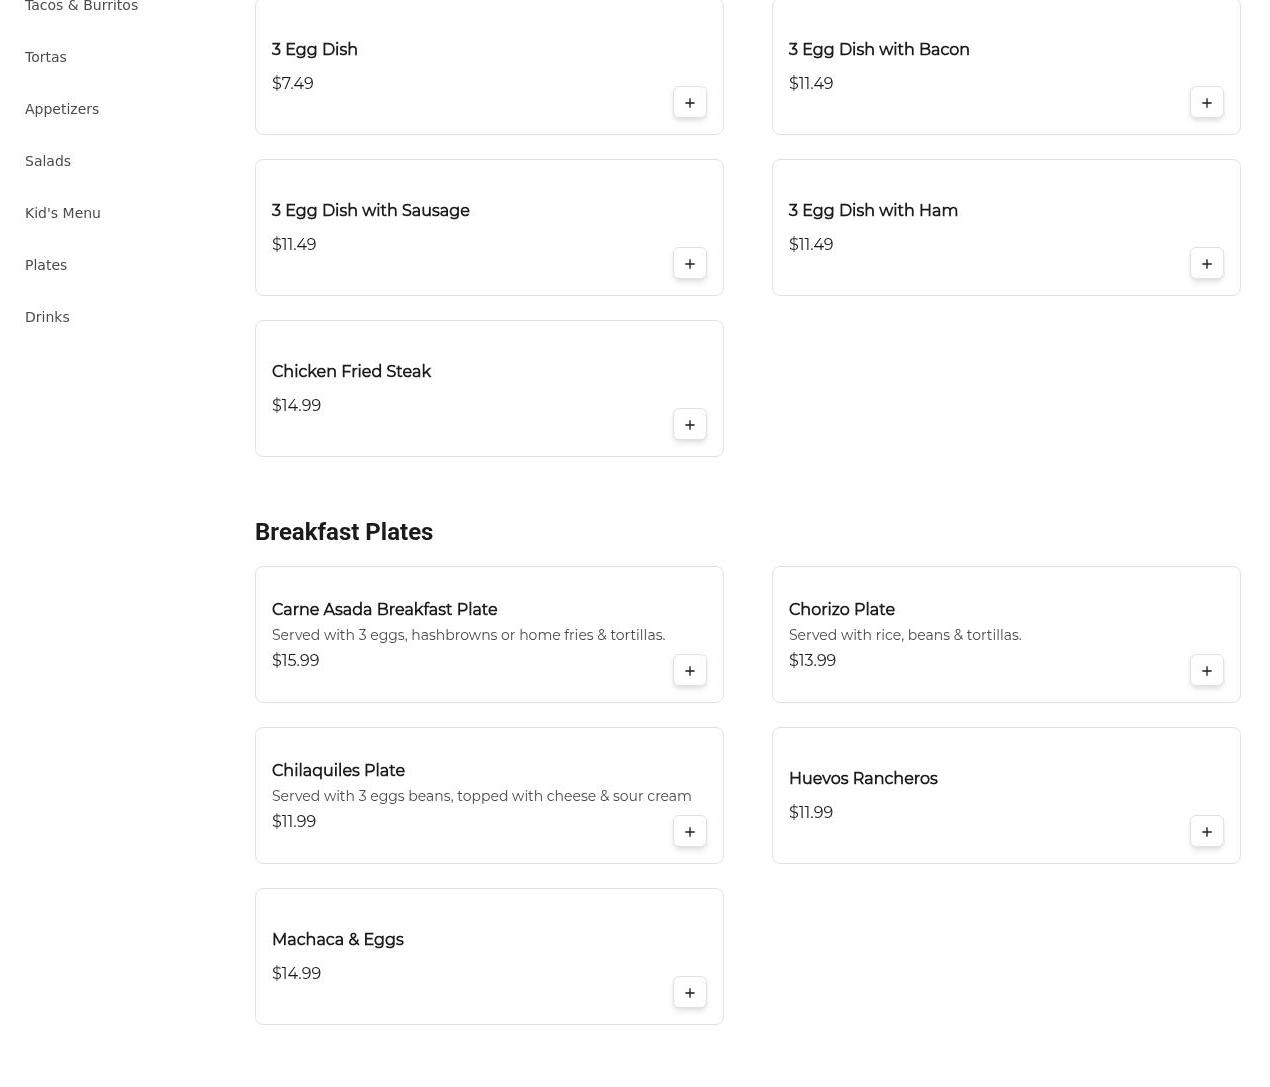This screenshot has height=1087, width=1270.
Task: Open the Machaca & Eggs item card
Action: (x=337, y=940)
